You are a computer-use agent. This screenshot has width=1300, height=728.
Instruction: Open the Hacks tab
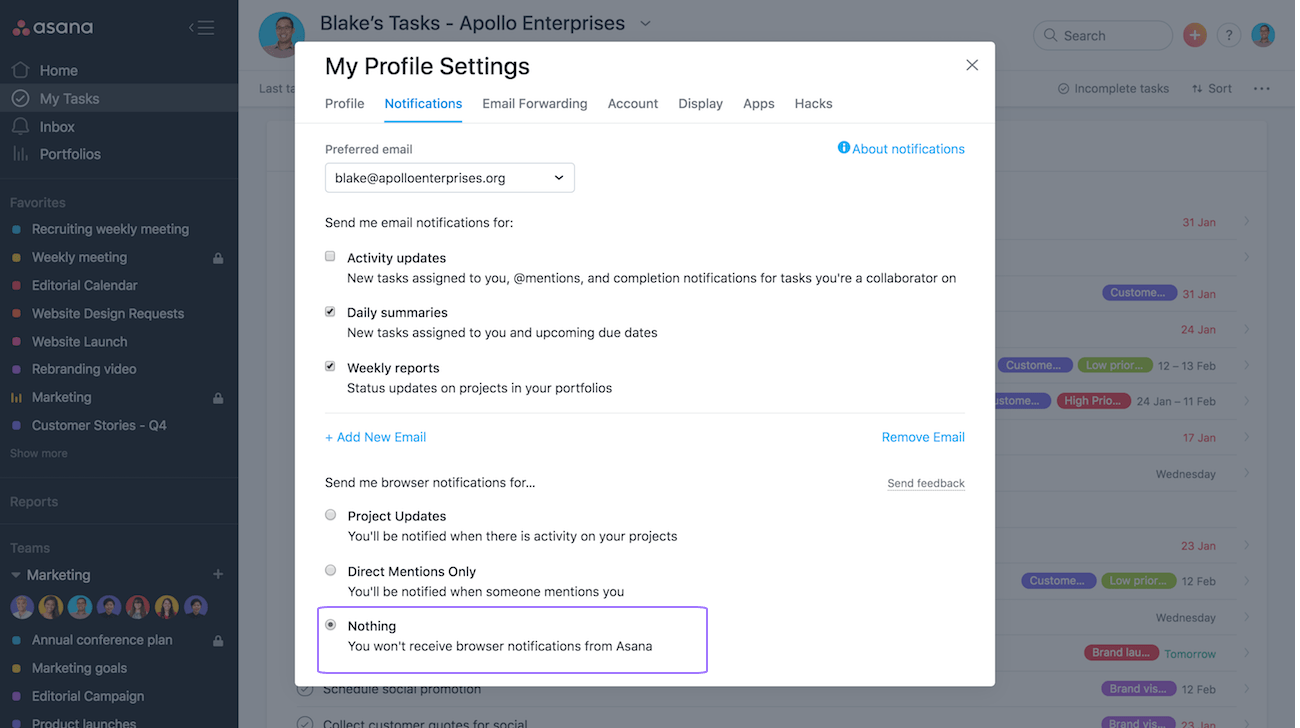pos(814,103)
